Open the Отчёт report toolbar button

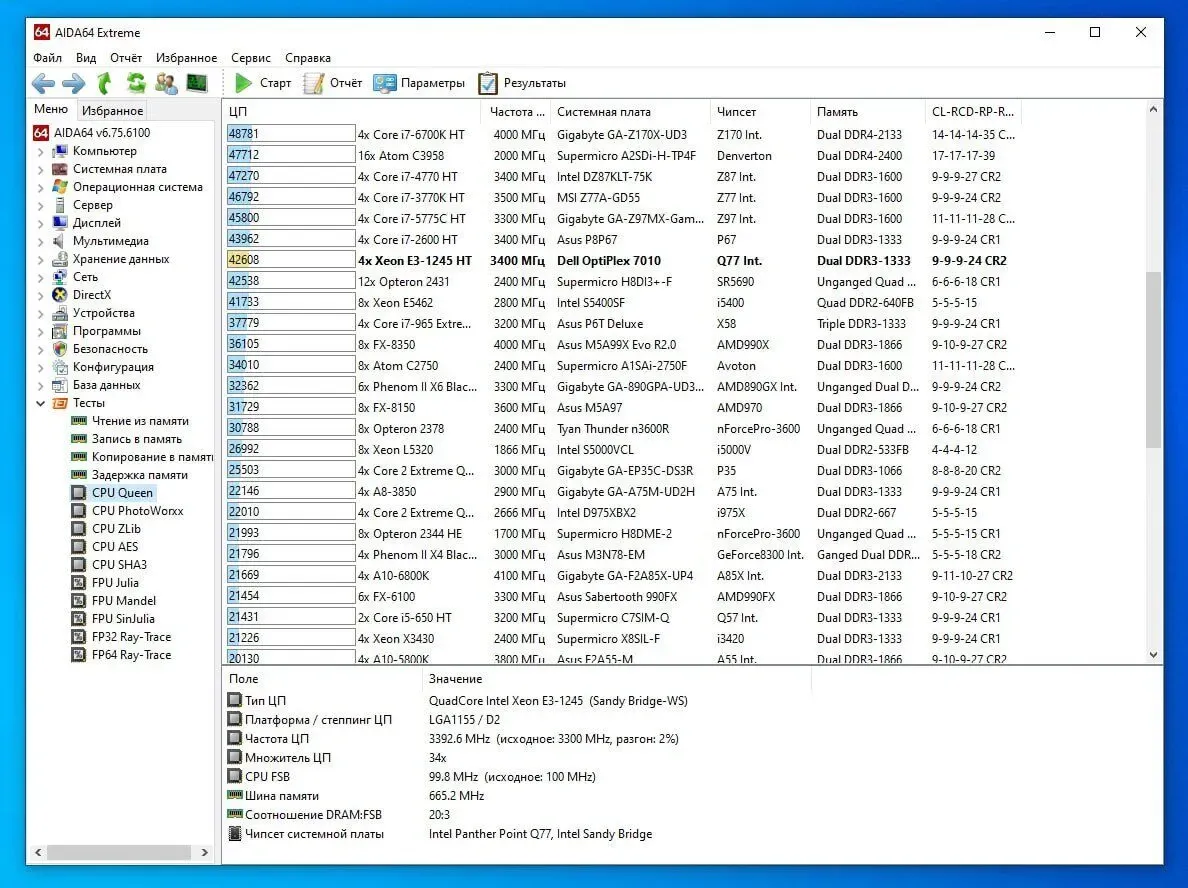pyautogui.click(x=333, y=83)
